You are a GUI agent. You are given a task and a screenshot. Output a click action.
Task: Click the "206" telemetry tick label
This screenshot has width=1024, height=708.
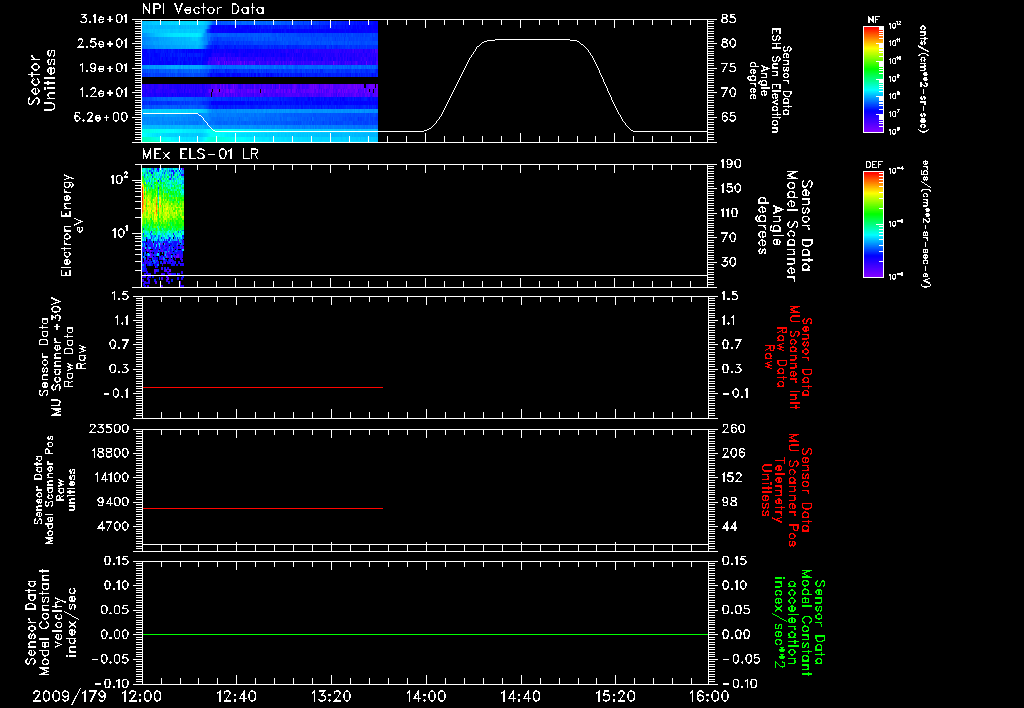pyautogui.click(x=733, y=453)
